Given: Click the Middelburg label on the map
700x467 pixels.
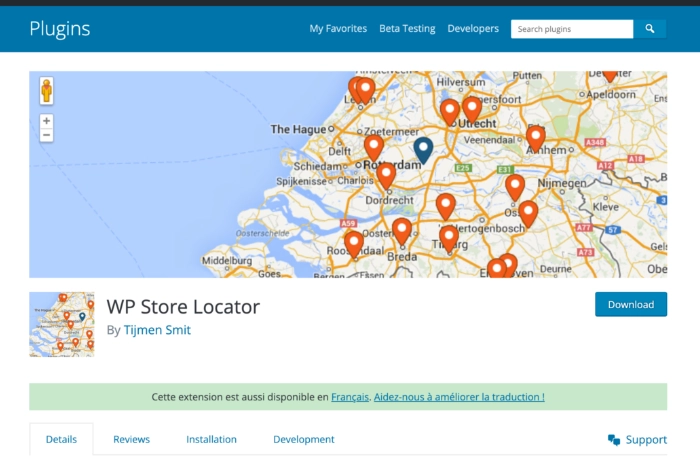Looking at the screenshot, I should click(x=227, y=260).
